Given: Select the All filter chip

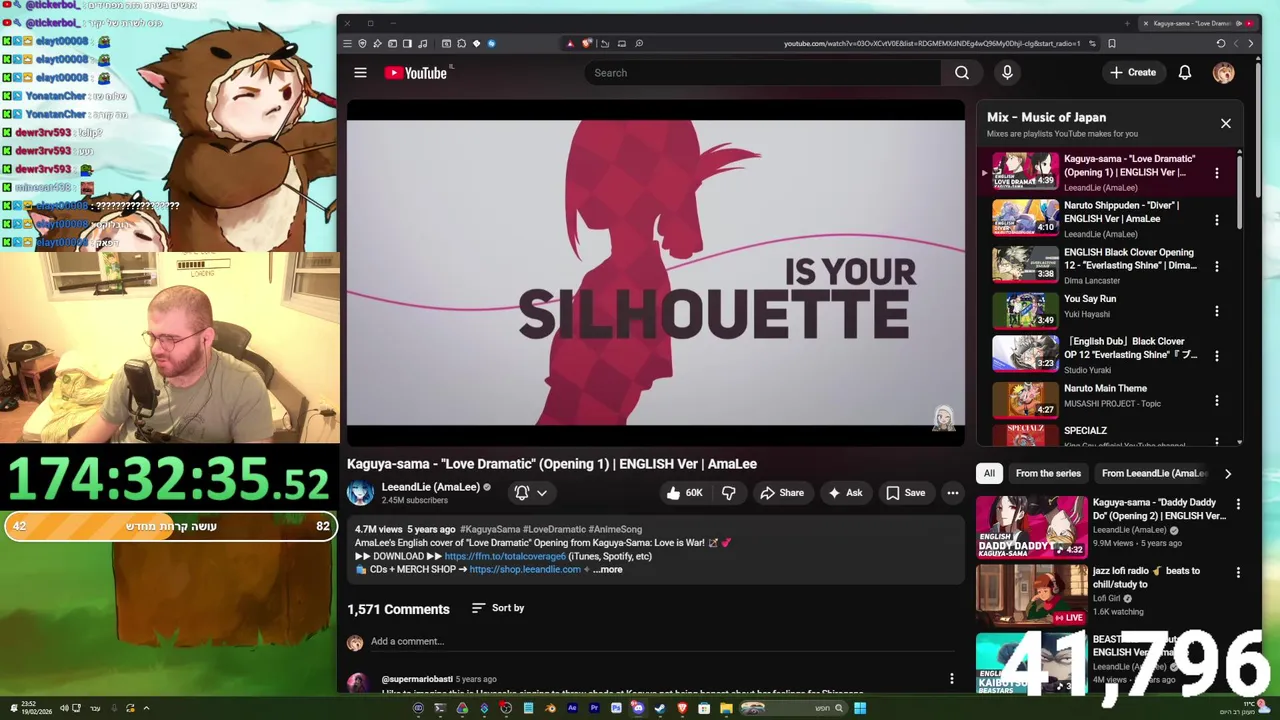Looking at the screenshot, I should pyautogui.click(x=989, y=473).
